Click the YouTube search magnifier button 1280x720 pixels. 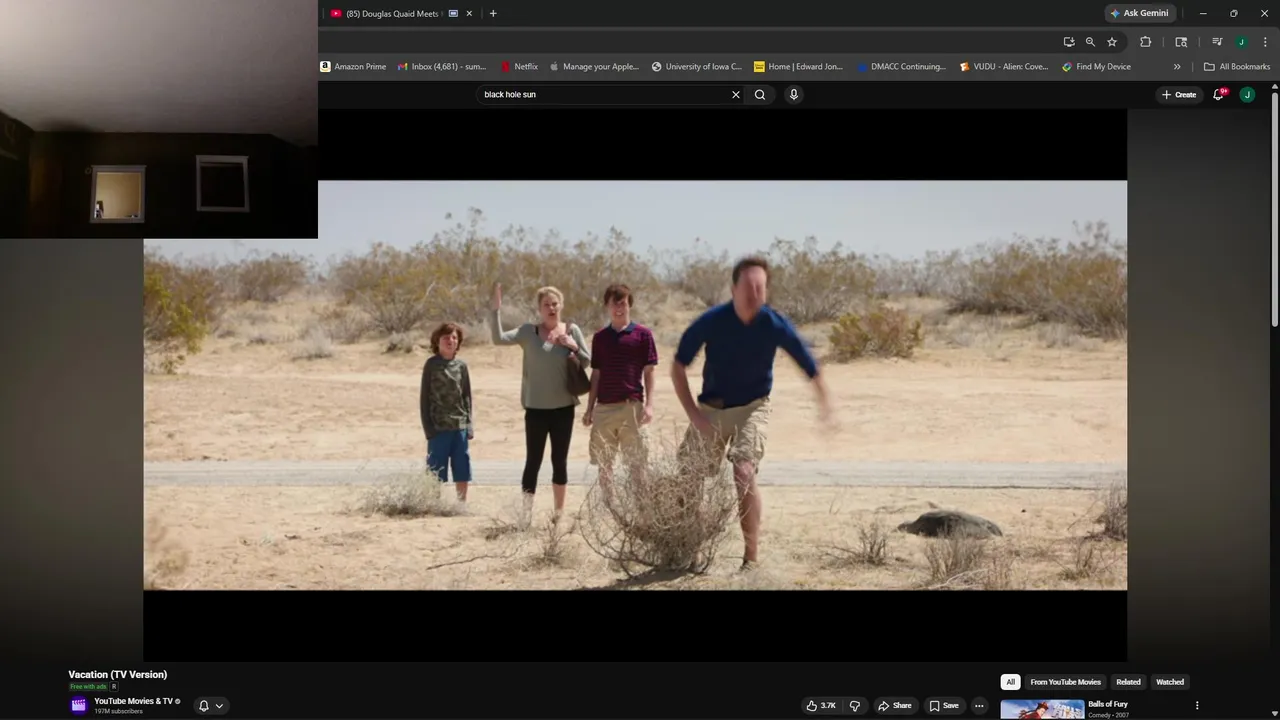click(x=760, y=94)
